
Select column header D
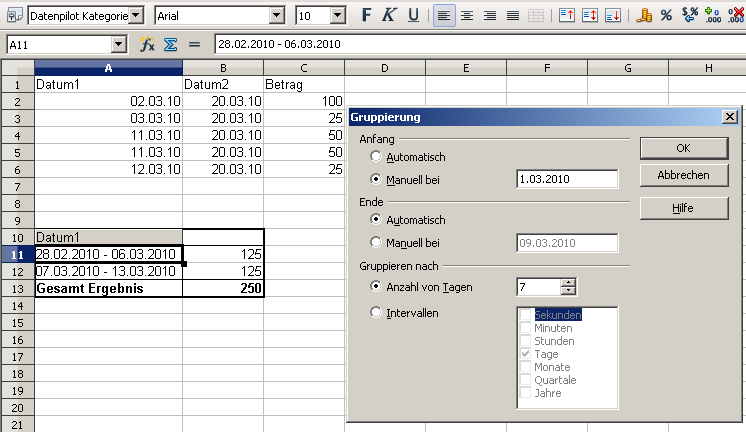(384, 68)
